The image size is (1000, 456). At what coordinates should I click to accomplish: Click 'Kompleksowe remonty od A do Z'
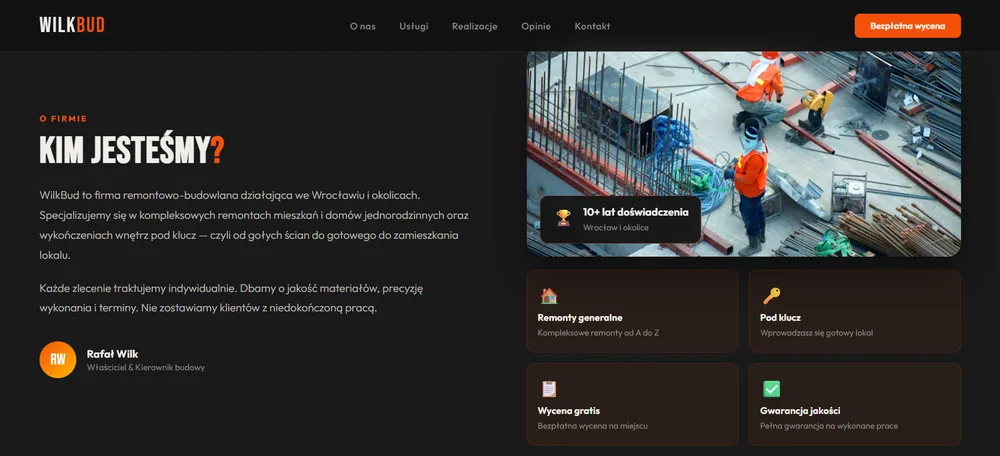[598, 333]
